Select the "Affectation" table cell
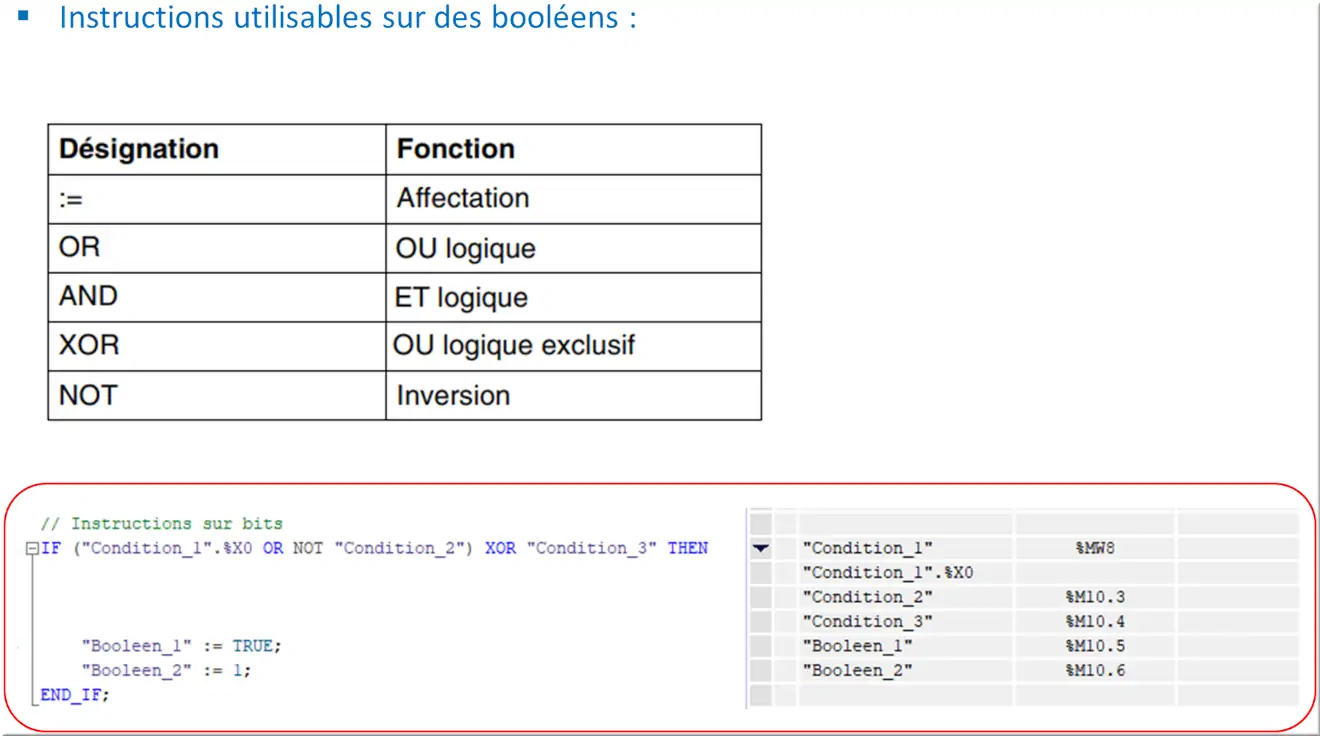Viewport: 1320px width, 736px height. [x=573, y=199]
